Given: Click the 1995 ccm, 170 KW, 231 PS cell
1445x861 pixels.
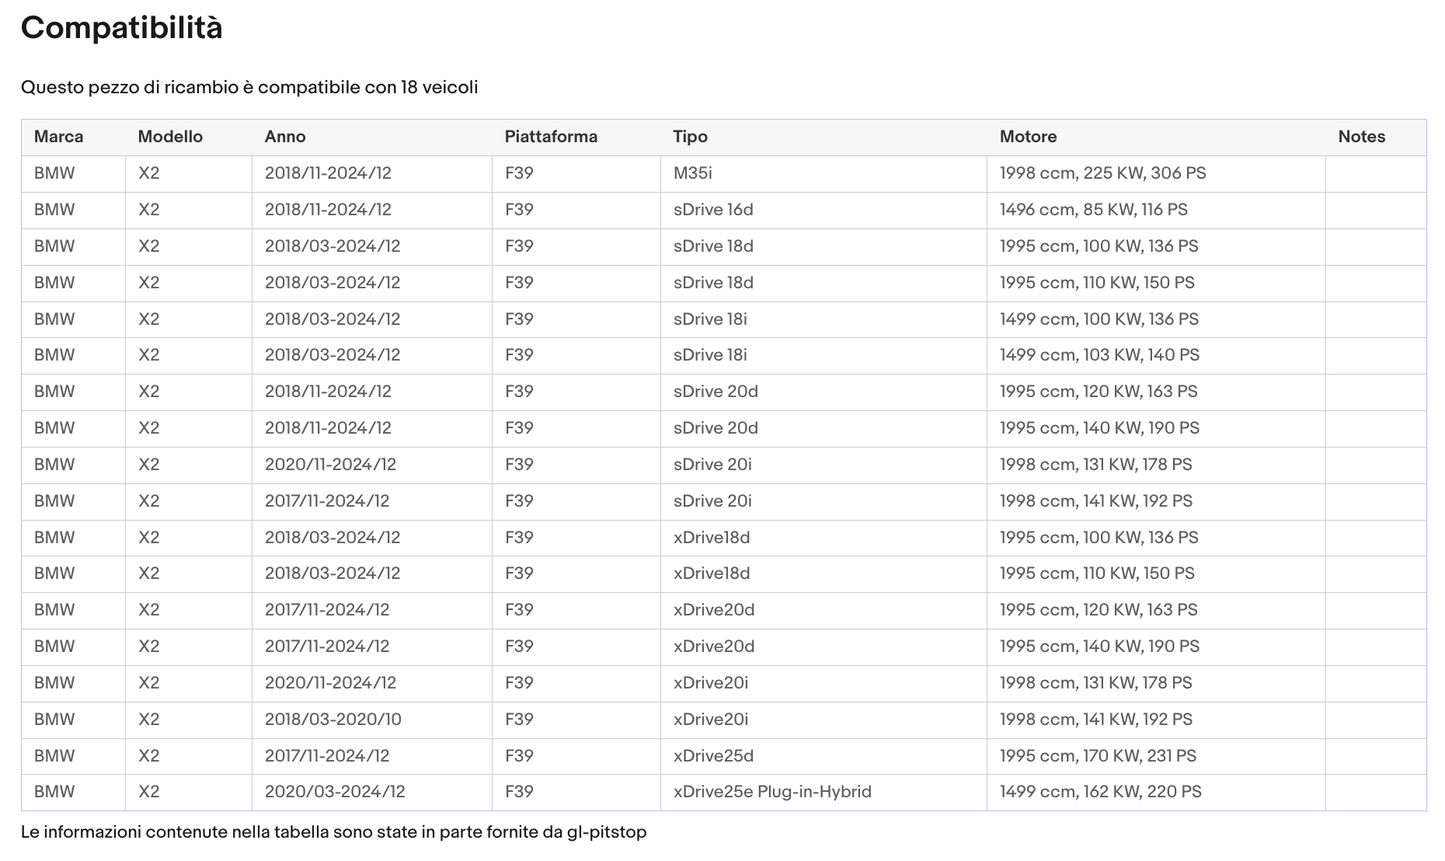Looking at the screenshot, I should click(1097, 756).
